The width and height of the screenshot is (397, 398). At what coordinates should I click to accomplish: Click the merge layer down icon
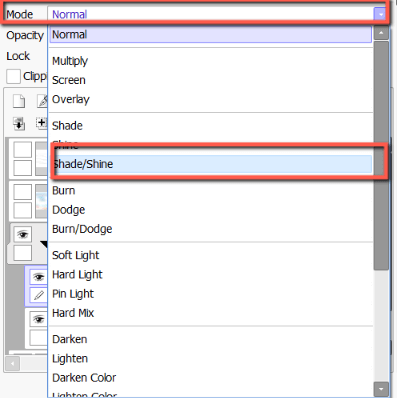tap(19, 123)
